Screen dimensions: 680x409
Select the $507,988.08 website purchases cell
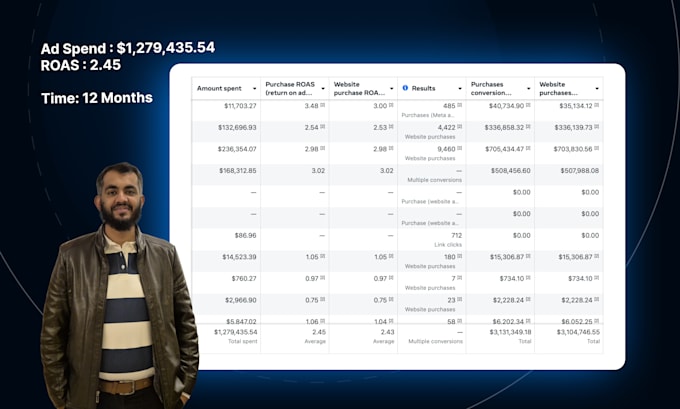pyautogui.click(x=579, y=170)
